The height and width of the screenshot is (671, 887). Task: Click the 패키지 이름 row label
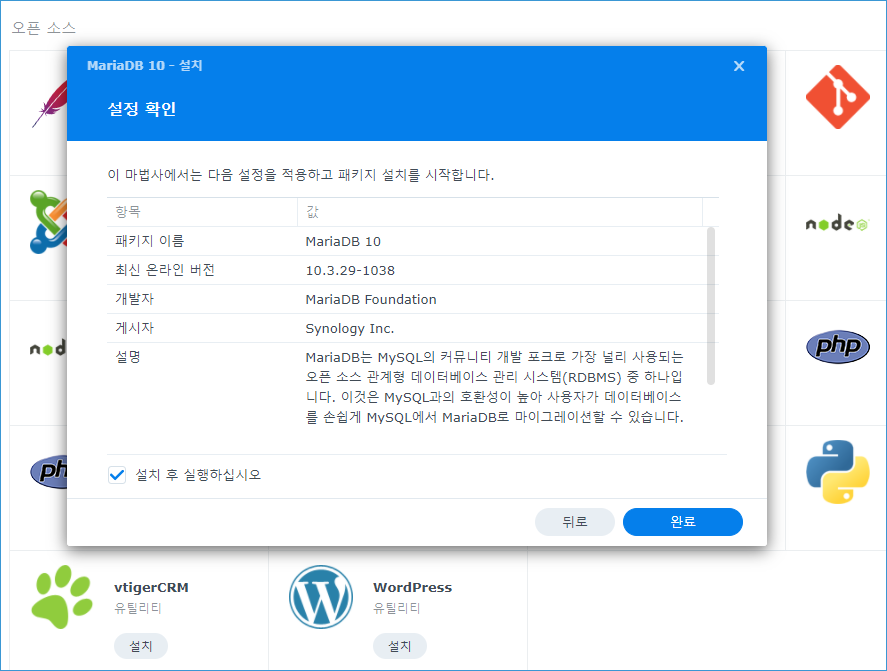pos(150,241)
